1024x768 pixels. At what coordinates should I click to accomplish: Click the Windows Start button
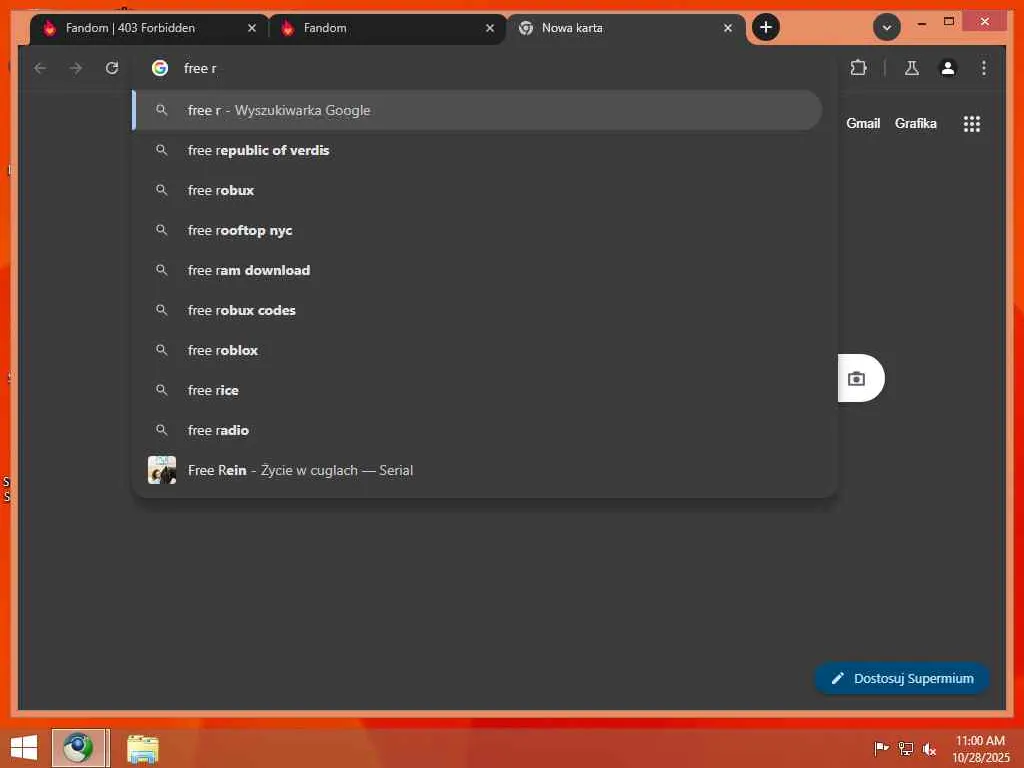click(24, 748)
